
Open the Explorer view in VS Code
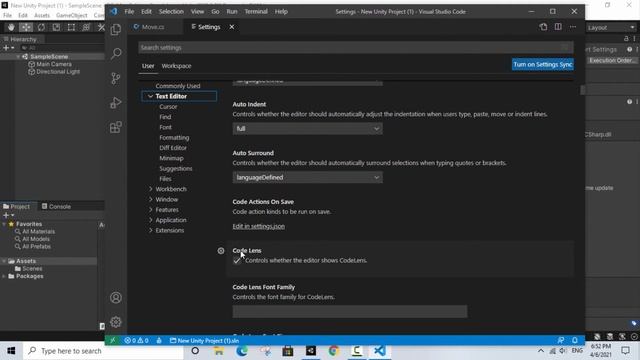pos(116,29)
